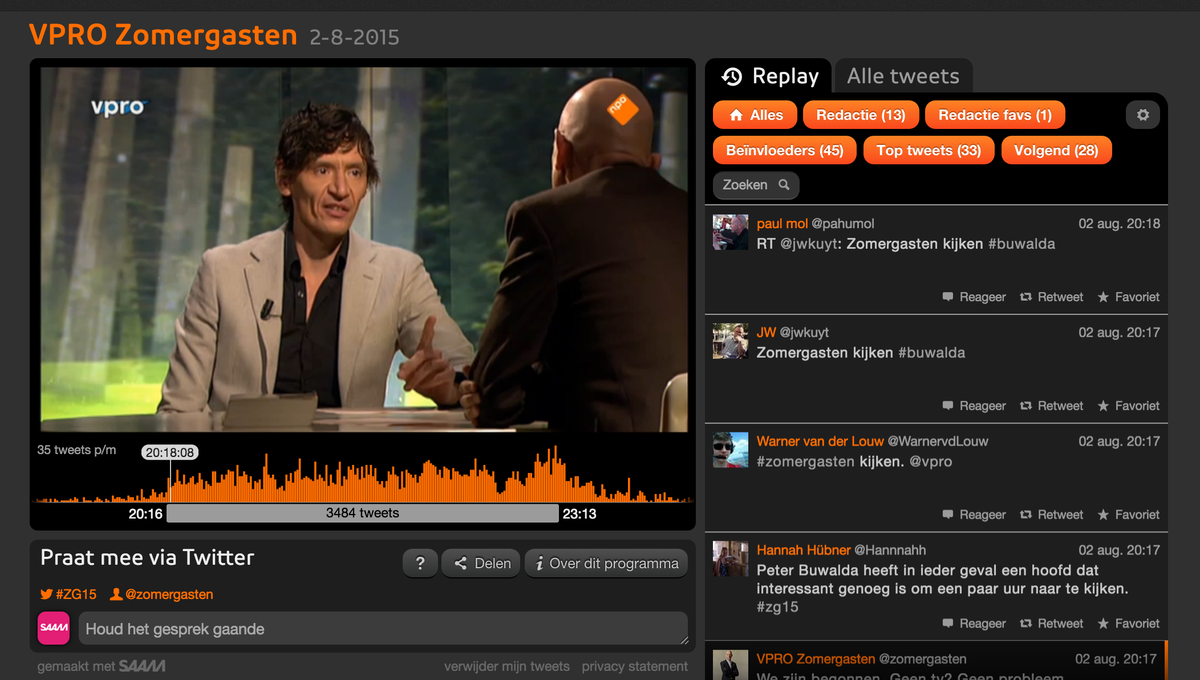This screenshot has height=680, width=1200.
Task: Retweet JW's tweet
Action: [x=1051, y=406]
